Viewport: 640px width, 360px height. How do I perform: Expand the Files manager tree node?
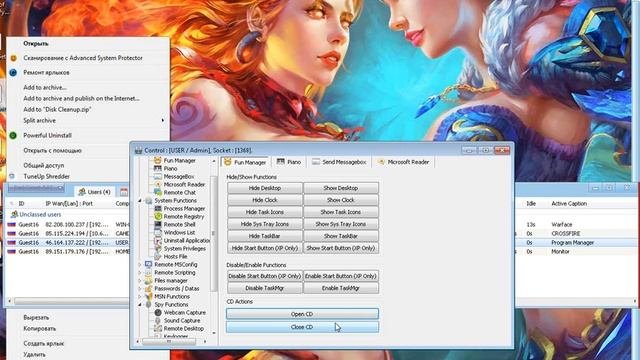(140, 281)
